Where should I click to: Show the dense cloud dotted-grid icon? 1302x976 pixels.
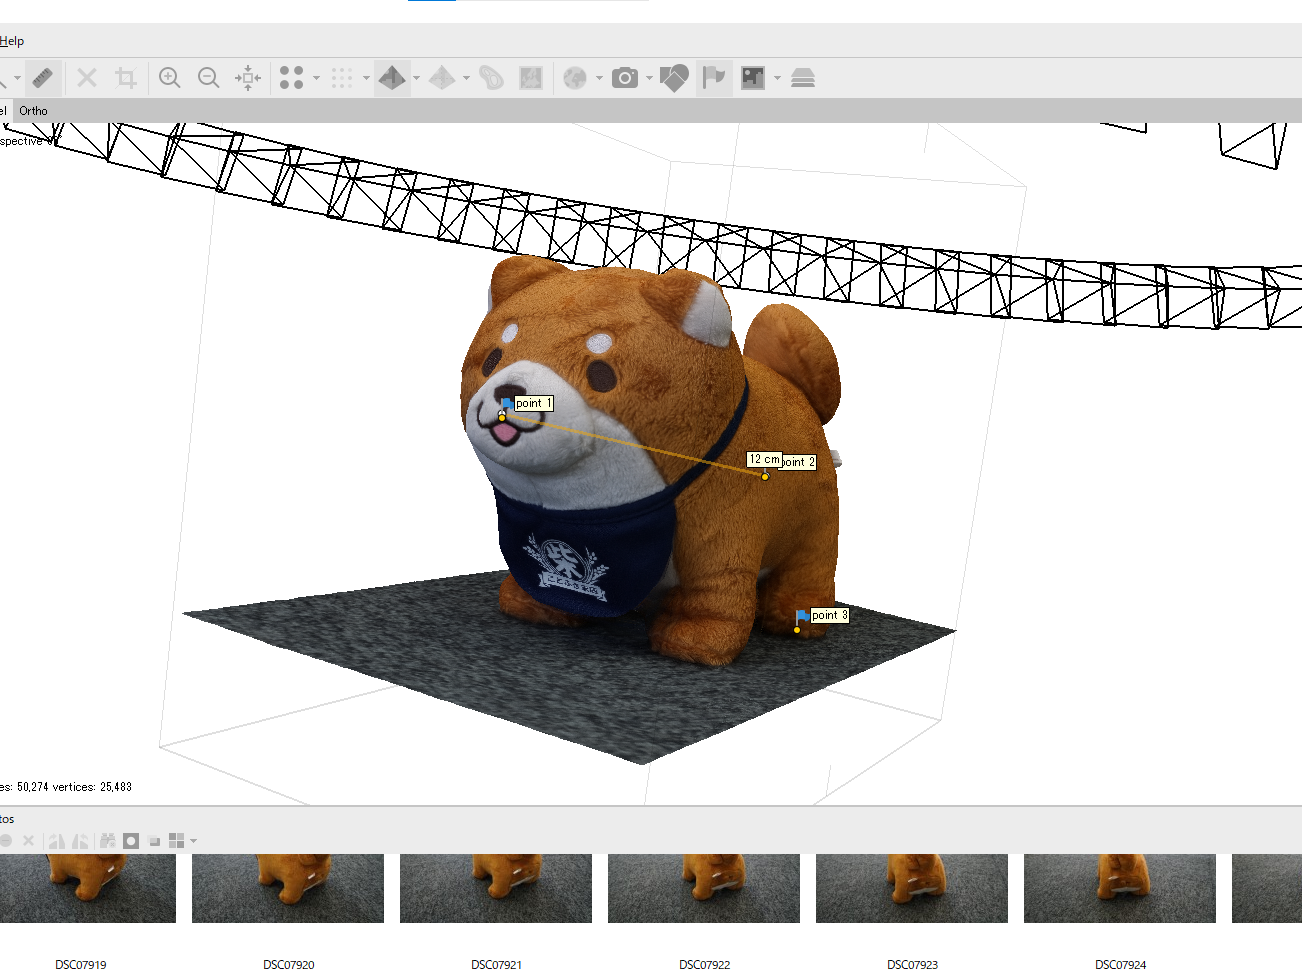coord(342,78)
